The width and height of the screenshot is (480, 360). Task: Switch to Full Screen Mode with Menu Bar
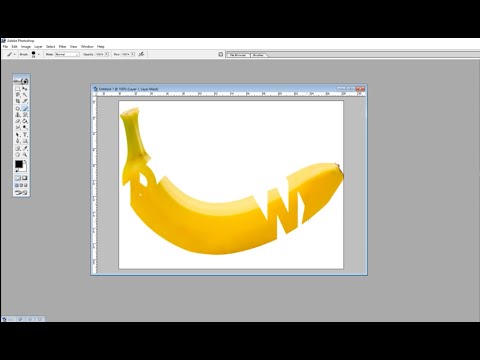[21, 185]
